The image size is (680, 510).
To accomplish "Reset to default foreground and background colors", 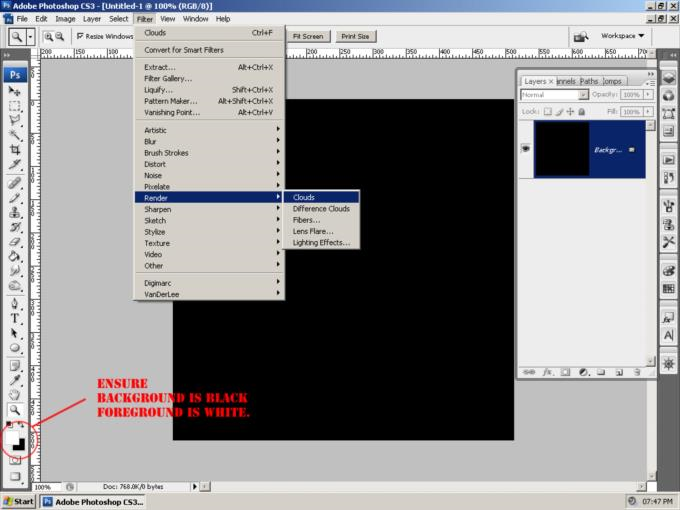I will [x=9, y=425].
